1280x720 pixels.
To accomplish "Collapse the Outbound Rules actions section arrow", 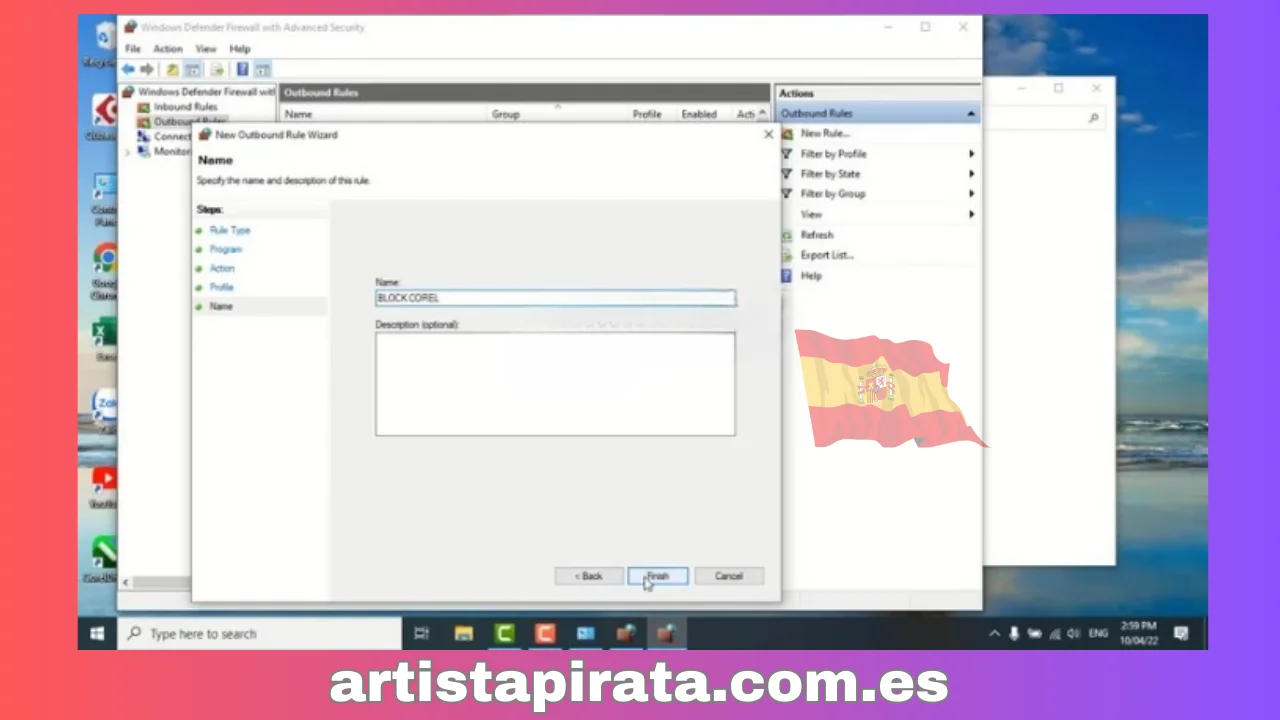I will pyautogui.click(x=970, y=114).
